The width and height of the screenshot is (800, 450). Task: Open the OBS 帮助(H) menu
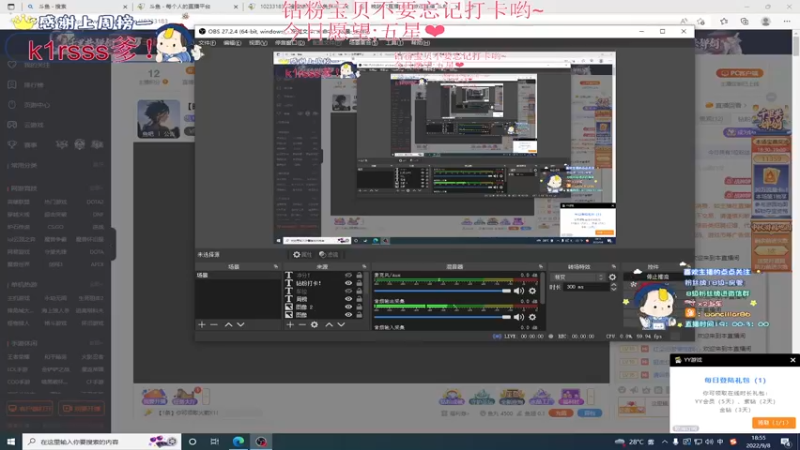coord(420,43)
